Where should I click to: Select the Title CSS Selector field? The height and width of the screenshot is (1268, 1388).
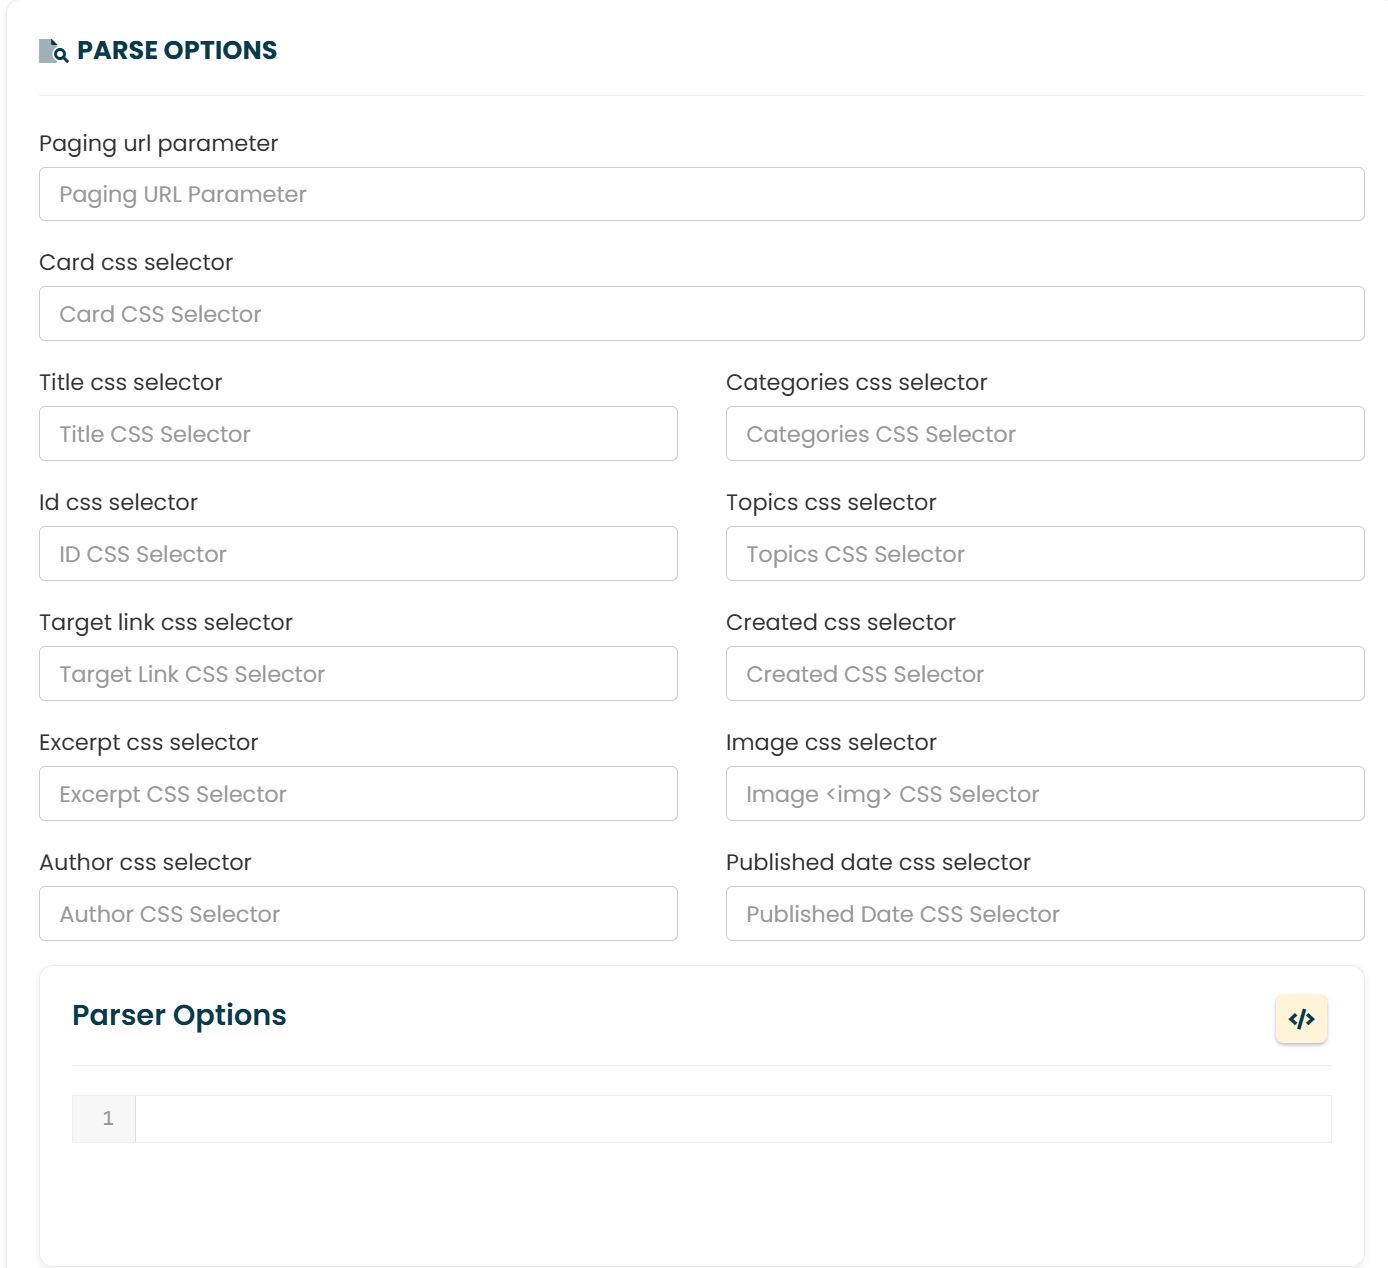pos(358,434)
